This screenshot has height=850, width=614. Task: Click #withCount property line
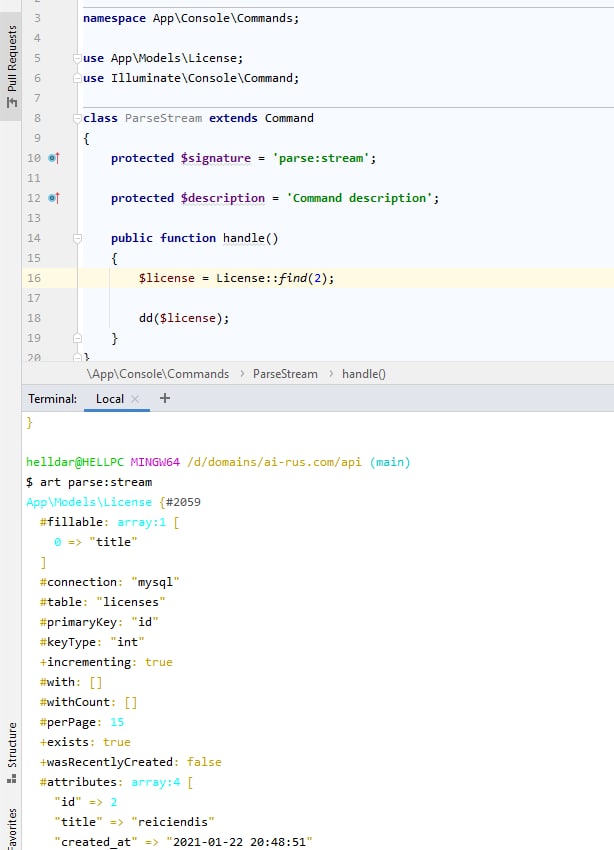coord(88,702)
